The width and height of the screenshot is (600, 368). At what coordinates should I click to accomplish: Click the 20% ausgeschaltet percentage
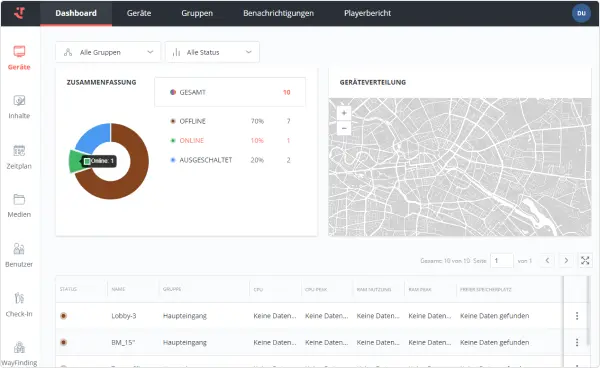point(257,160)
